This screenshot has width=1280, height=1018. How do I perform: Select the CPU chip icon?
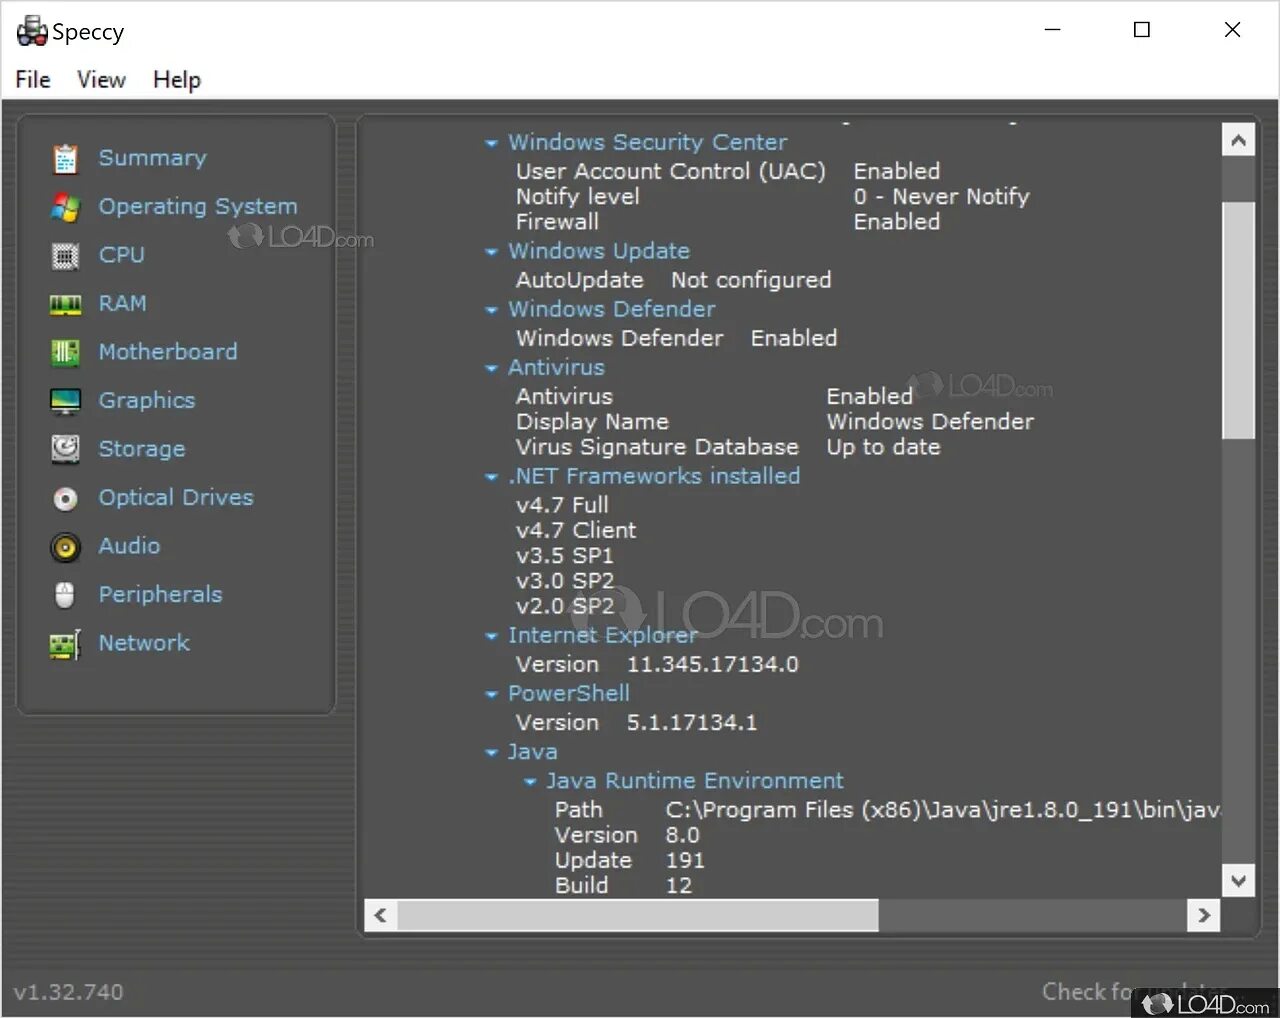click(65, 256)
